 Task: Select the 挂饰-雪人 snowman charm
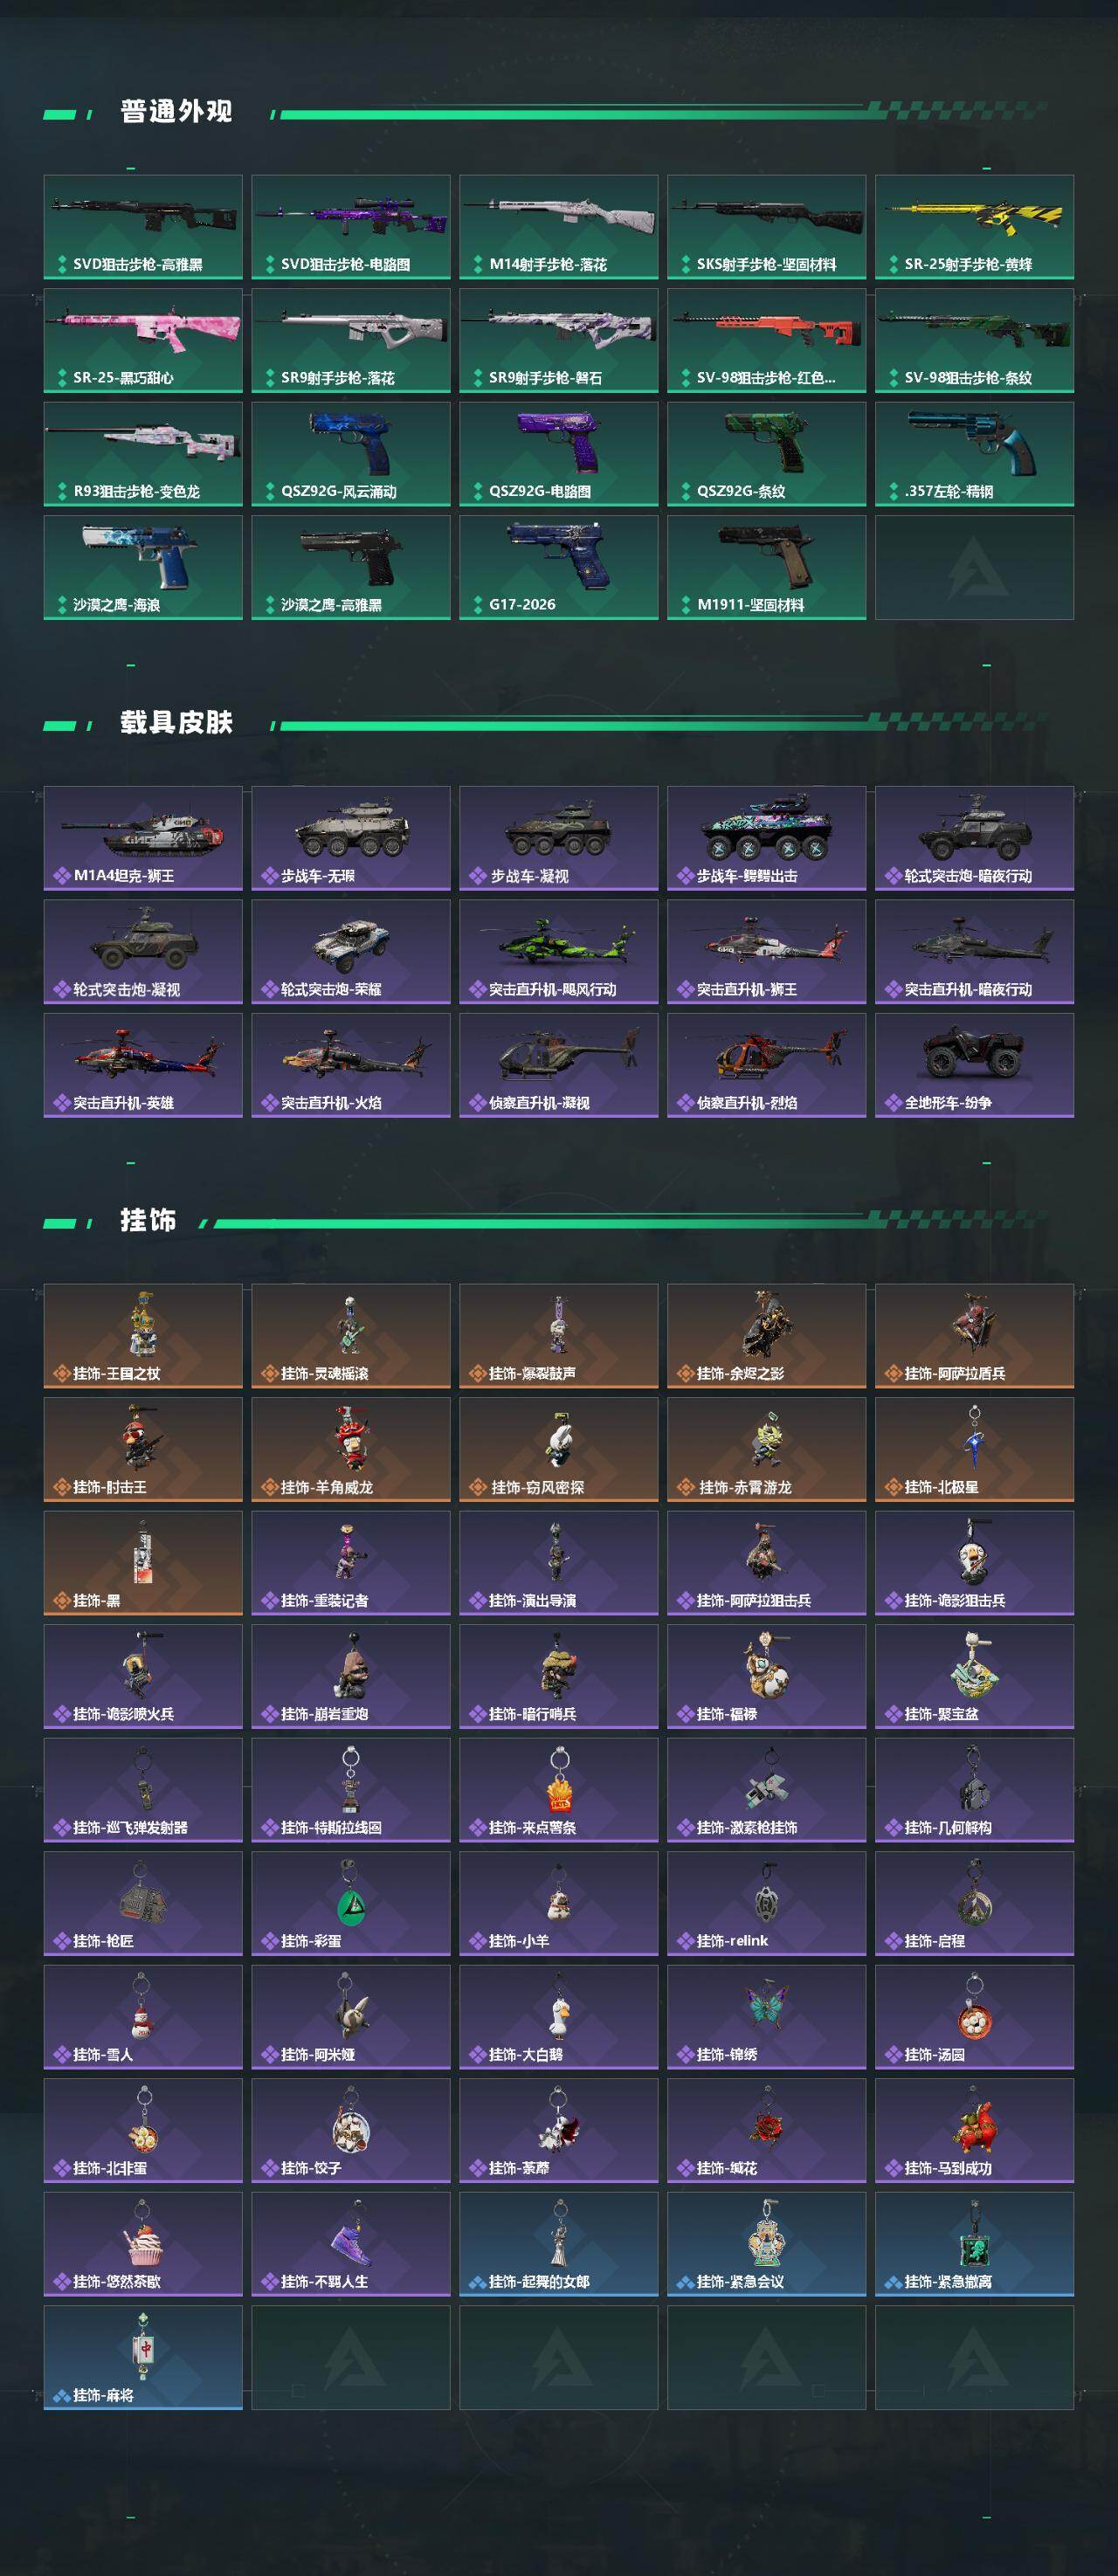click(143, 2016)
